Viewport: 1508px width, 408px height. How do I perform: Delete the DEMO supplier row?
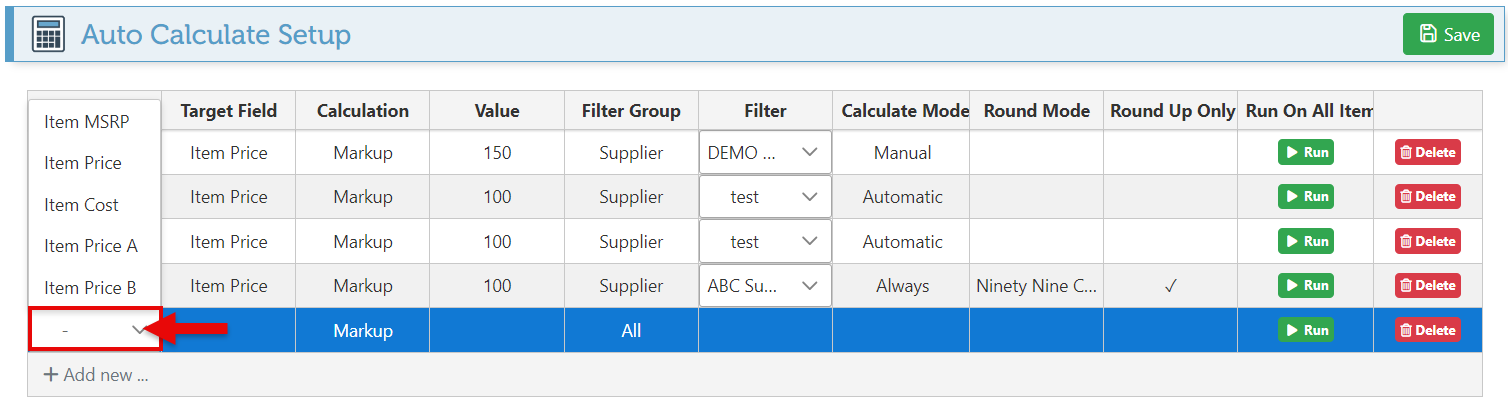tap(1427, 153)
